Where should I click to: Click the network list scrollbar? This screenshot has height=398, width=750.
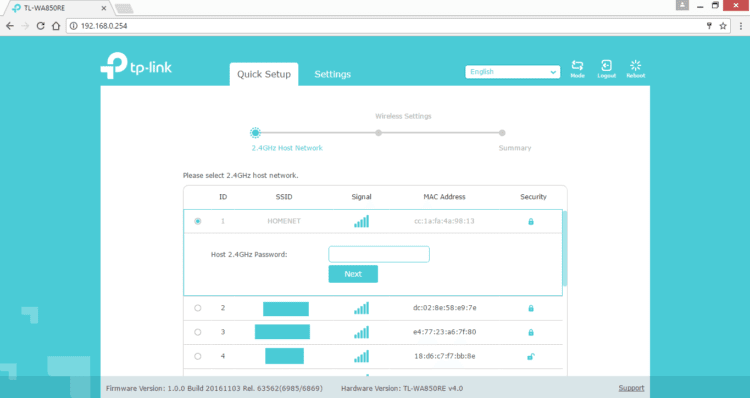click(x=565, y=248)
